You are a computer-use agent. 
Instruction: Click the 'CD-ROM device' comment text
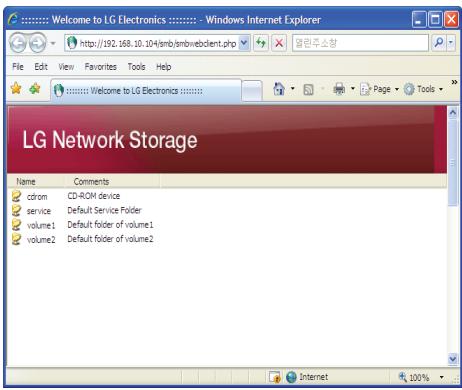coord(94,196)
